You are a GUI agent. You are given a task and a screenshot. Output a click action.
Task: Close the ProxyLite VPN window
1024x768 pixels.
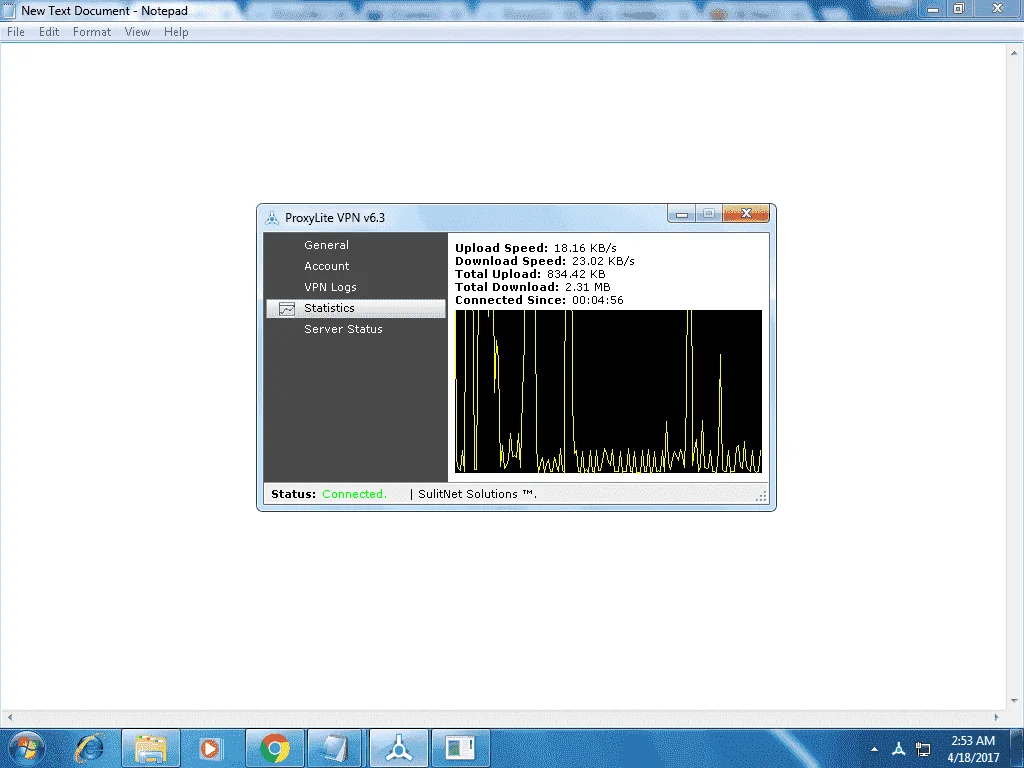click(746, 214)
